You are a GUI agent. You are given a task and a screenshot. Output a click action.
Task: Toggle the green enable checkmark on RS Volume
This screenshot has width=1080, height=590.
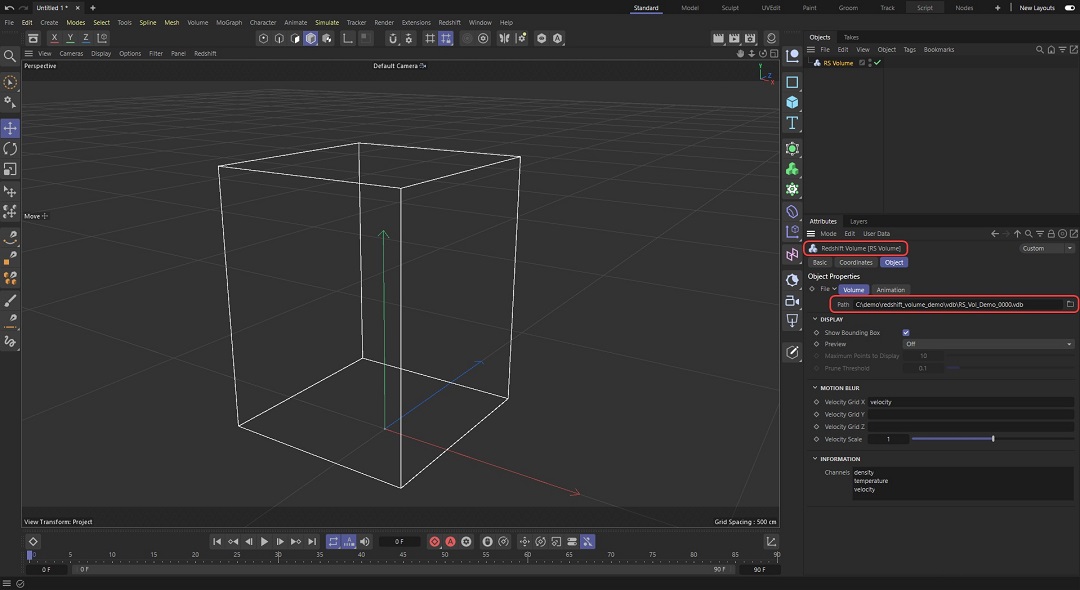(x=877, y=61)
